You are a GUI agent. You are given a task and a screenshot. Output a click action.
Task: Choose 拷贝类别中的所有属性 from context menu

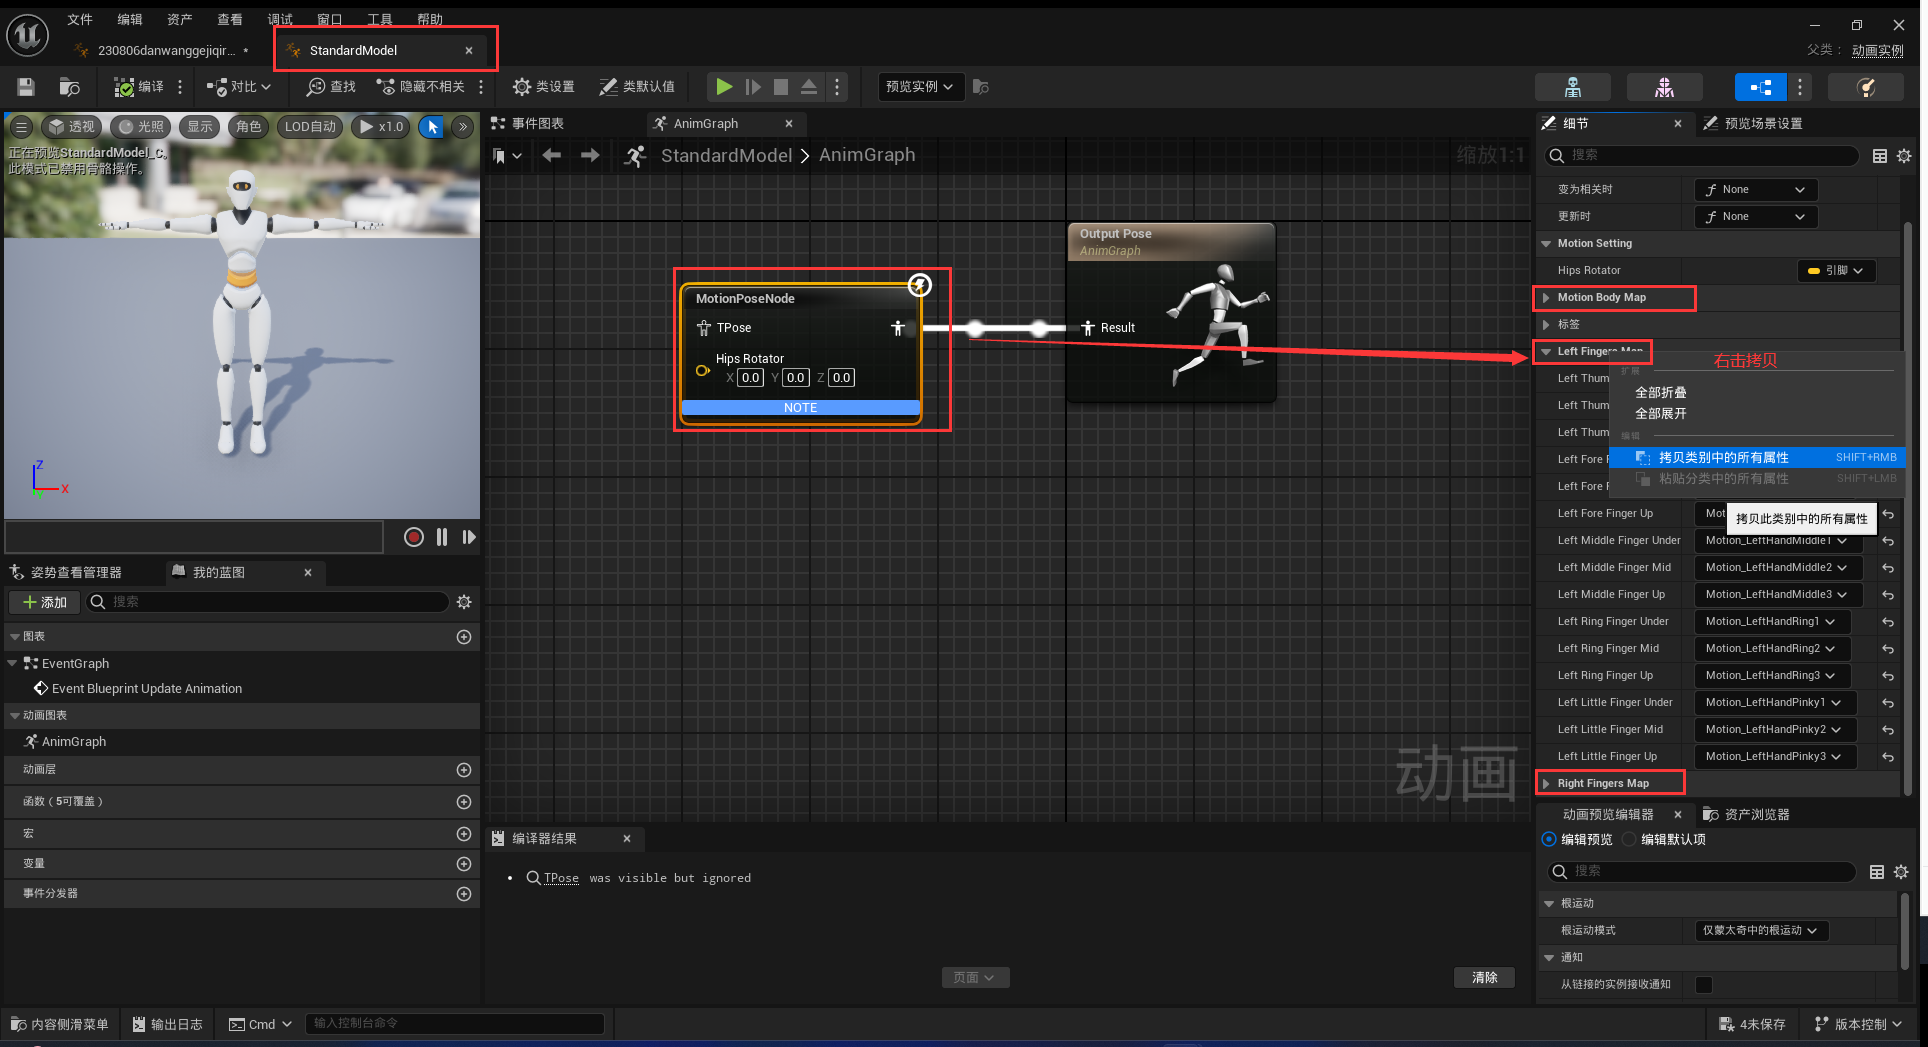(1723, 457)
